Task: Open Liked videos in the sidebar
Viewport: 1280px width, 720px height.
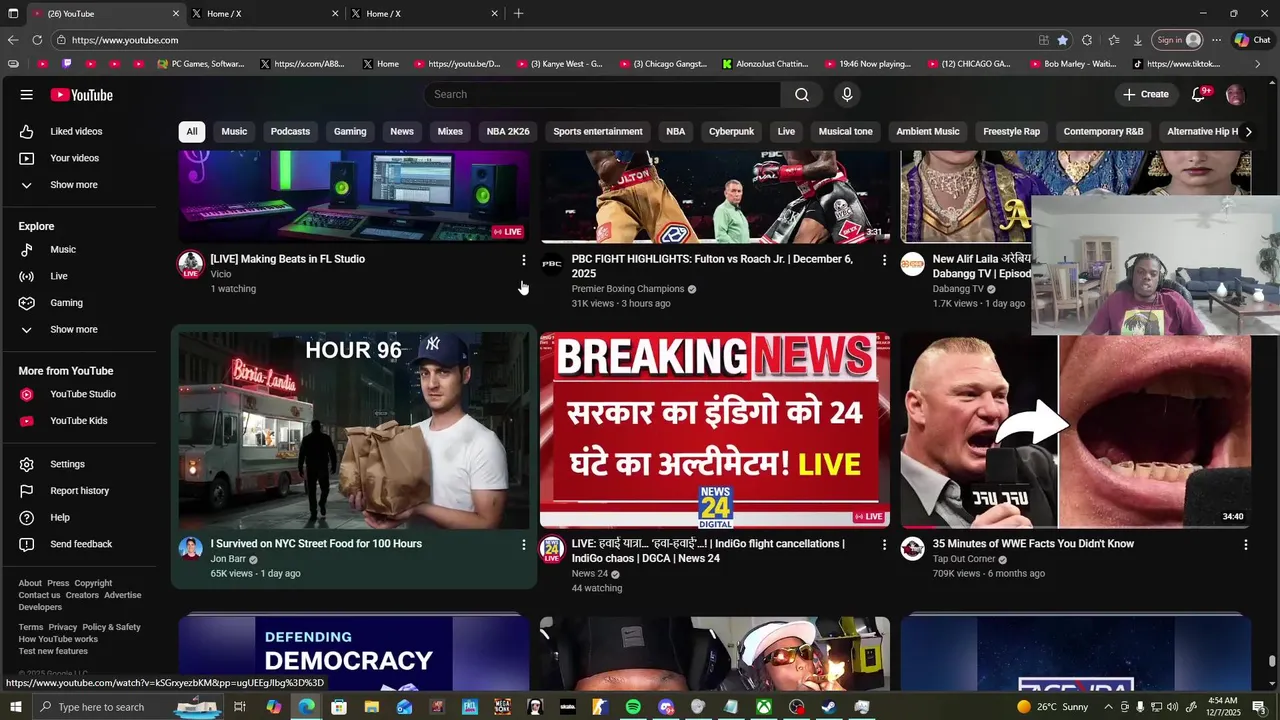Action: pyautogui.click(x=77, y=131)
